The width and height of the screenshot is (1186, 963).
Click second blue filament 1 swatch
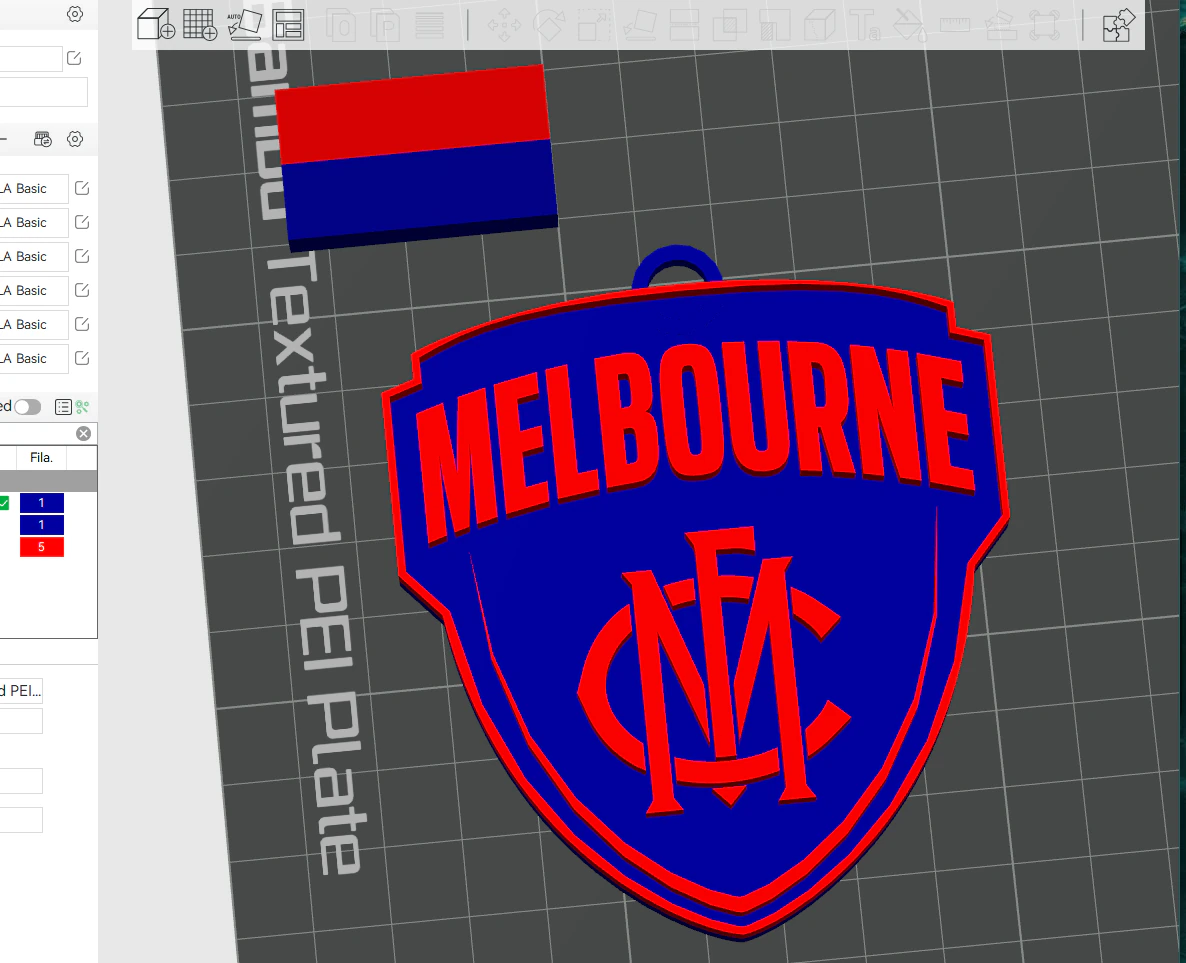click(42, 525)
